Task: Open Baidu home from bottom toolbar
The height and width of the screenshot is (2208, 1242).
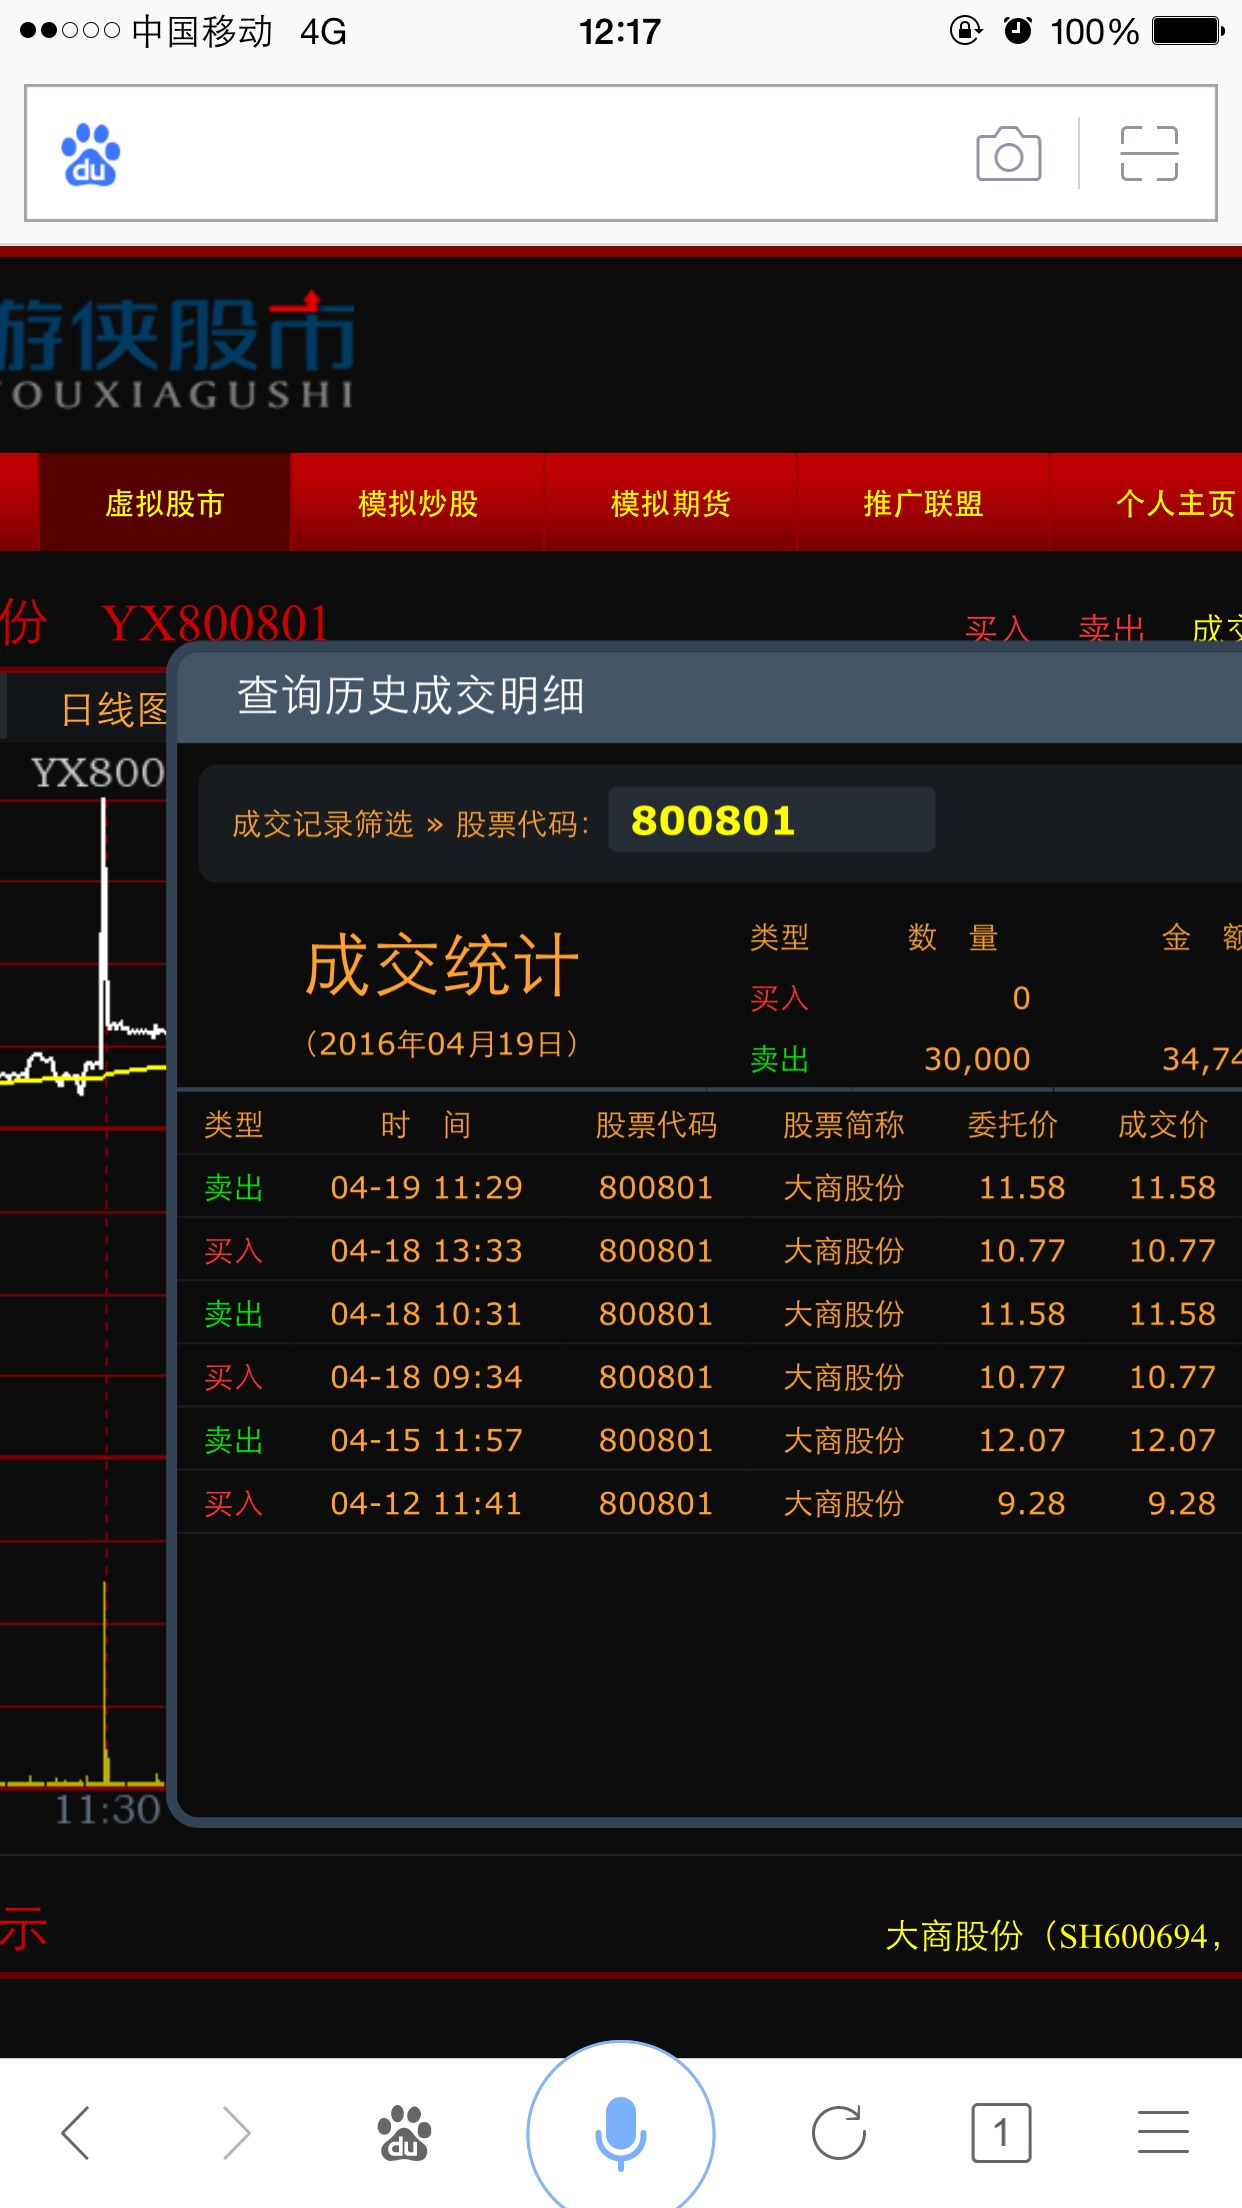Action: coord(403,2132)
